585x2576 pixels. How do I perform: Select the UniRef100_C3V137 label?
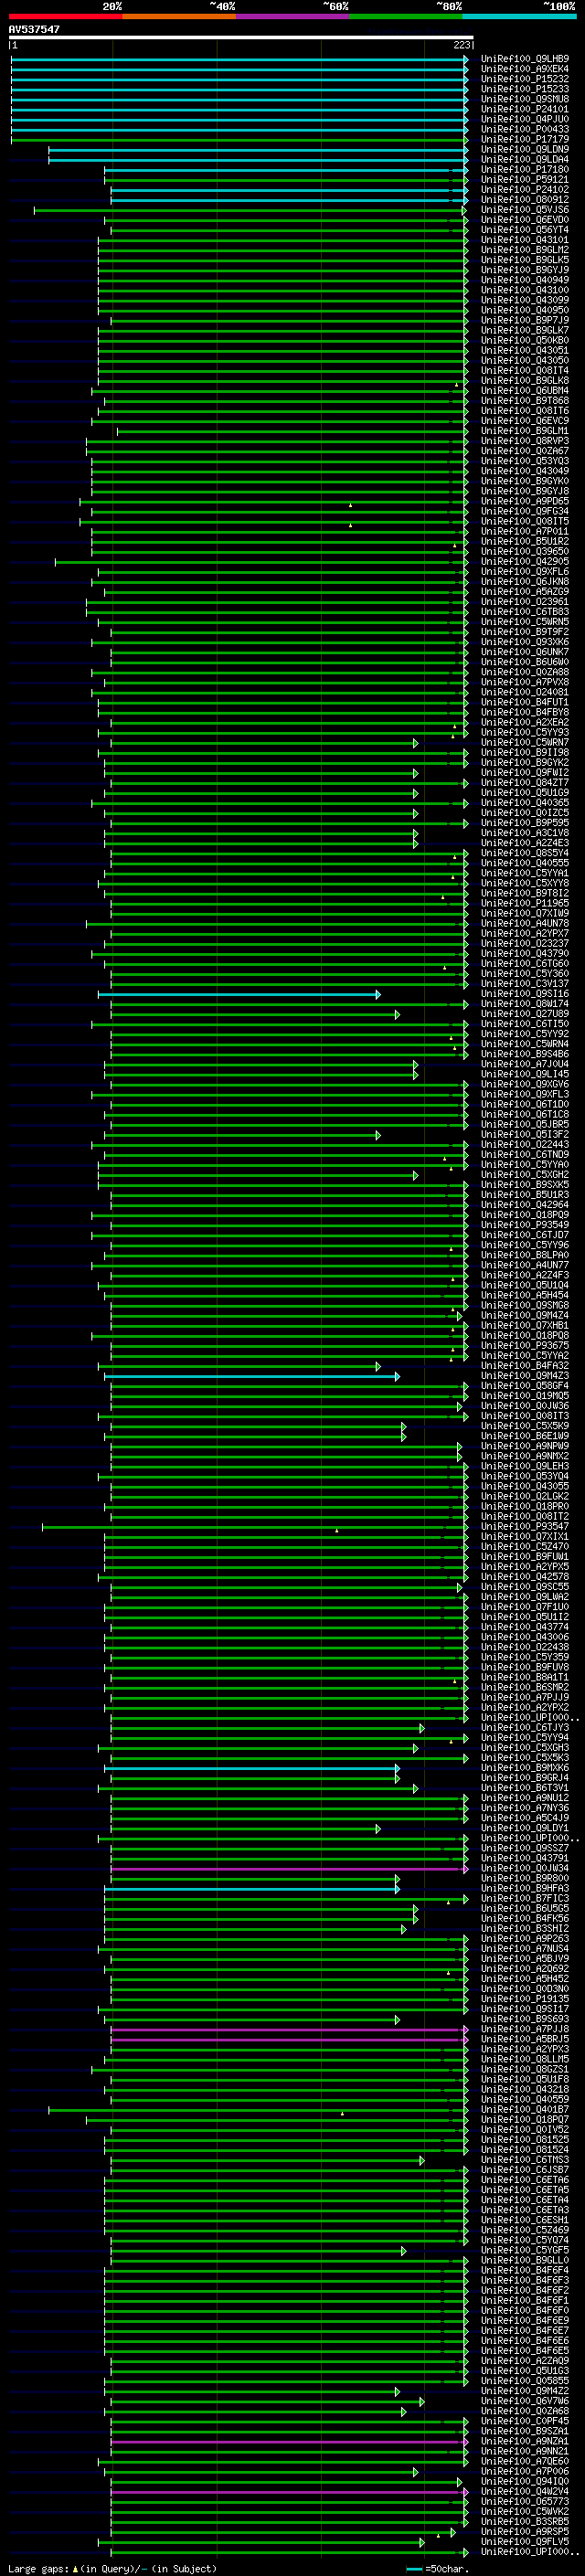click(x=525, y=984)
